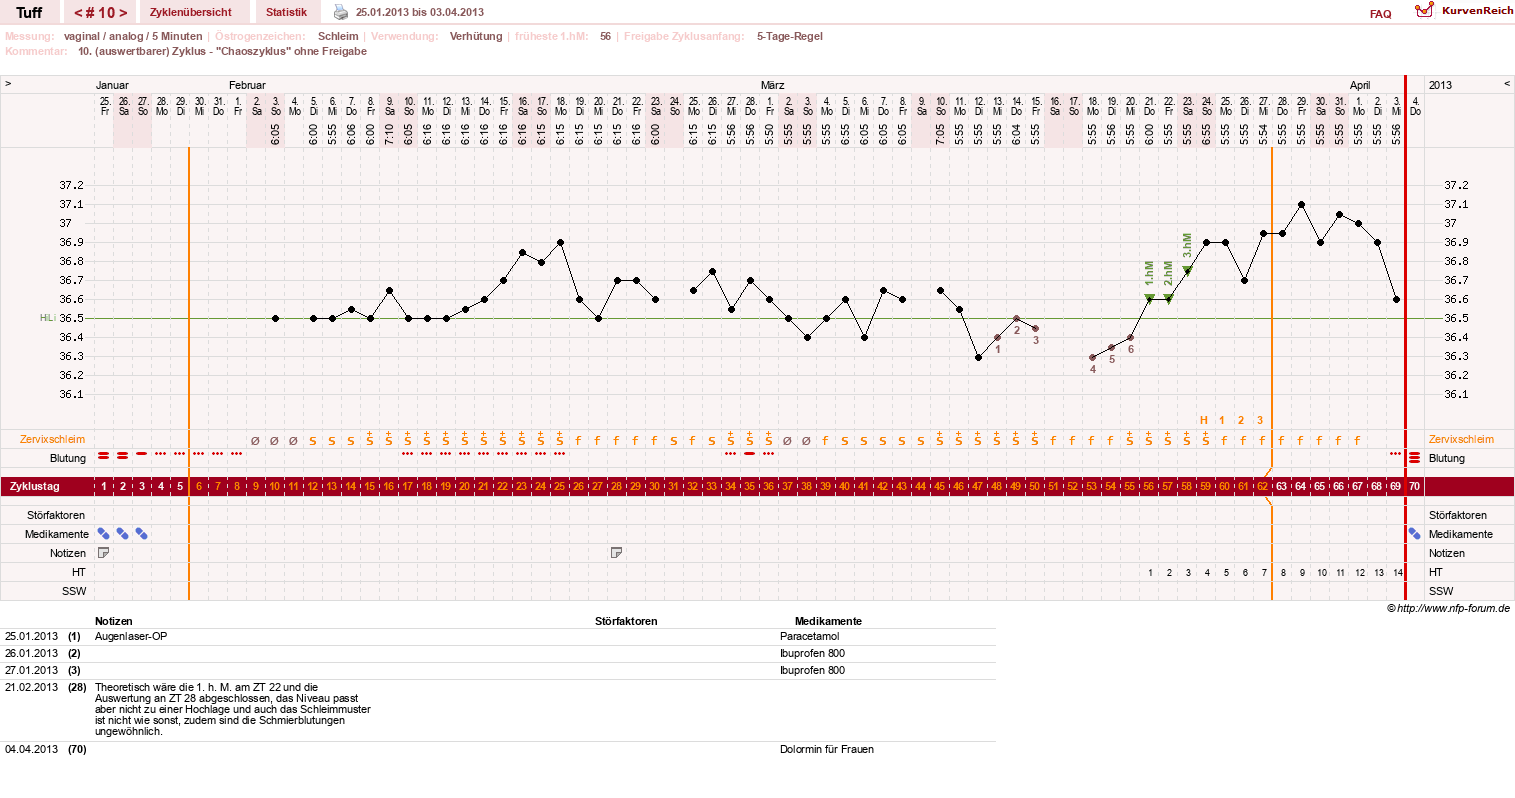1515x798 pixels.
Task: Click the highest temperature point at 37.1
Action: tap(1301, 204)
